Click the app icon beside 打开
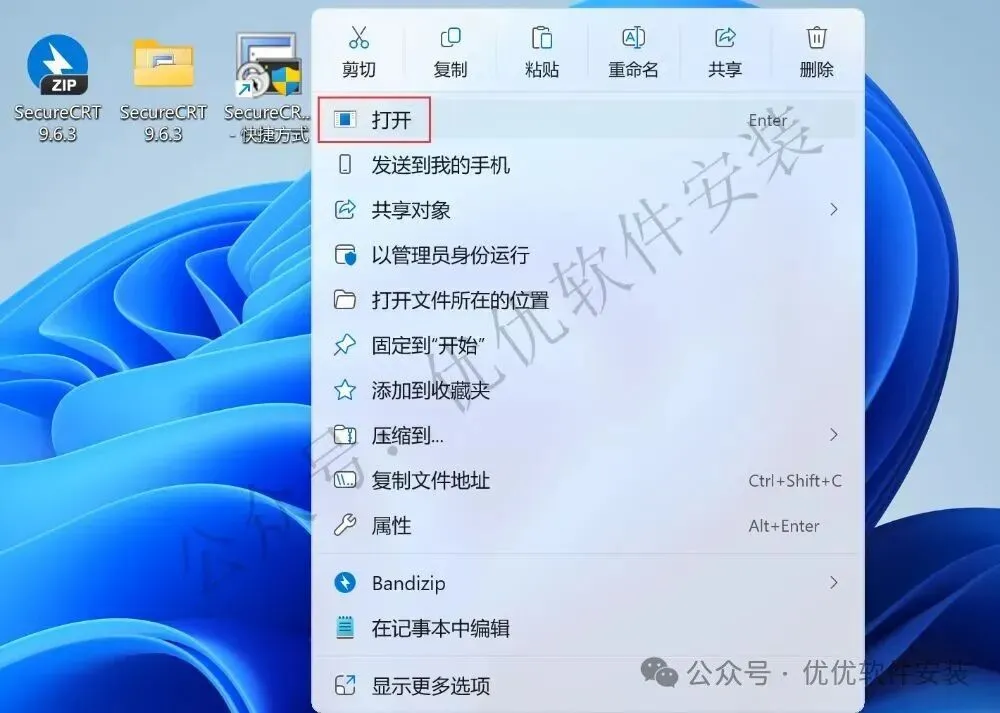The height and width of the screenshot is (713, 1000). (x=345, y=119)
